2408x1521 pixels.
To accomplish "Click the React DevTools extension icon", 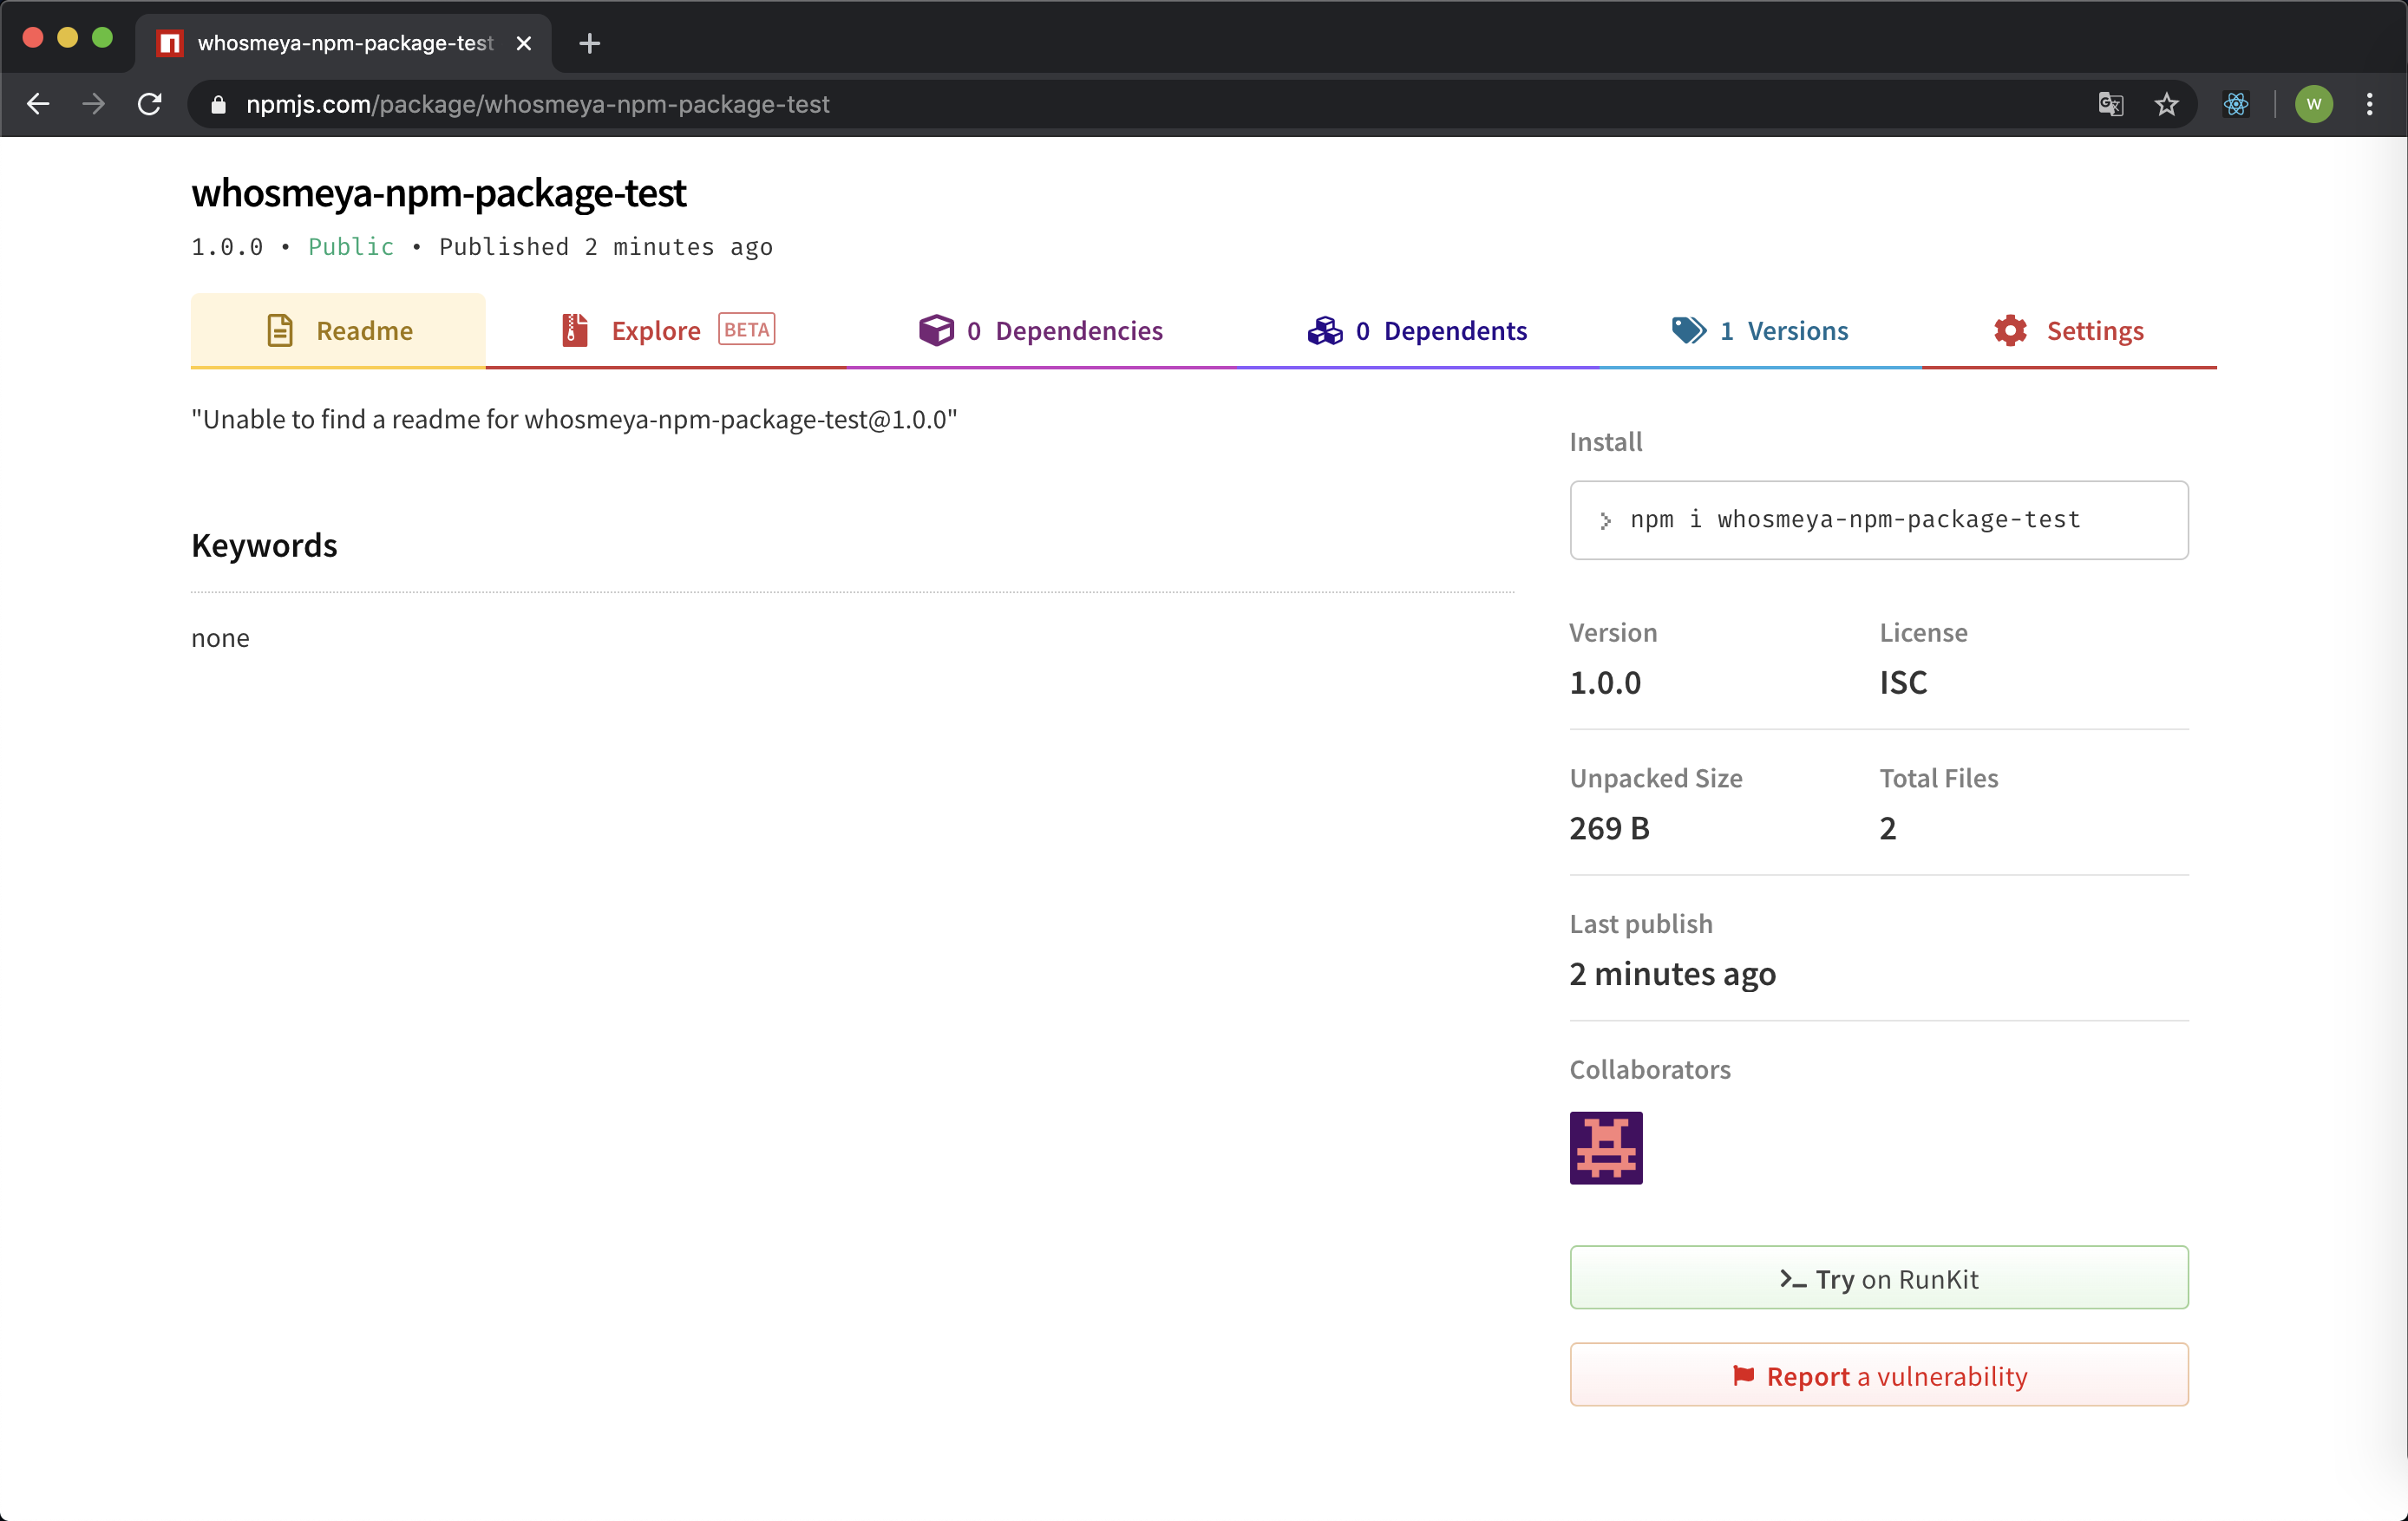I will tap(2236, 104).
